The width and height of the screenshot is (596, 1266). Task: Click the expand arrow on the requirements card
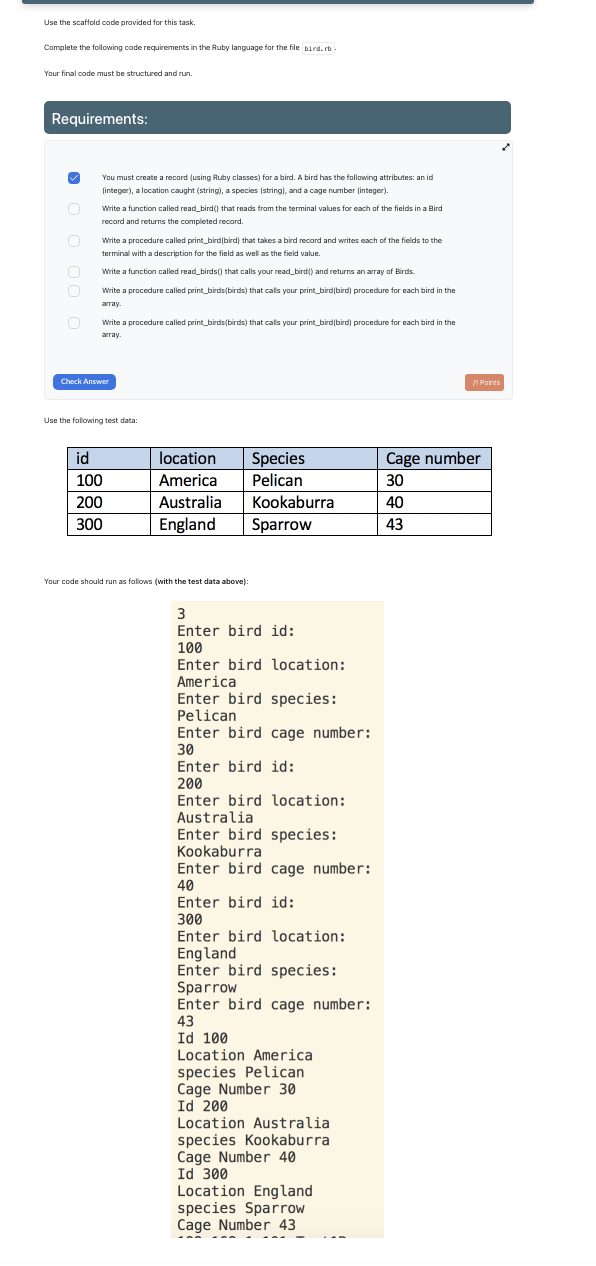click(x=505, y=147)
